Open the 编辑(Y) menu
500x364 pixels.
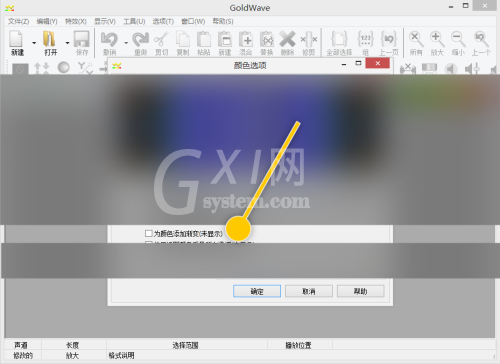tap(47, 21)
